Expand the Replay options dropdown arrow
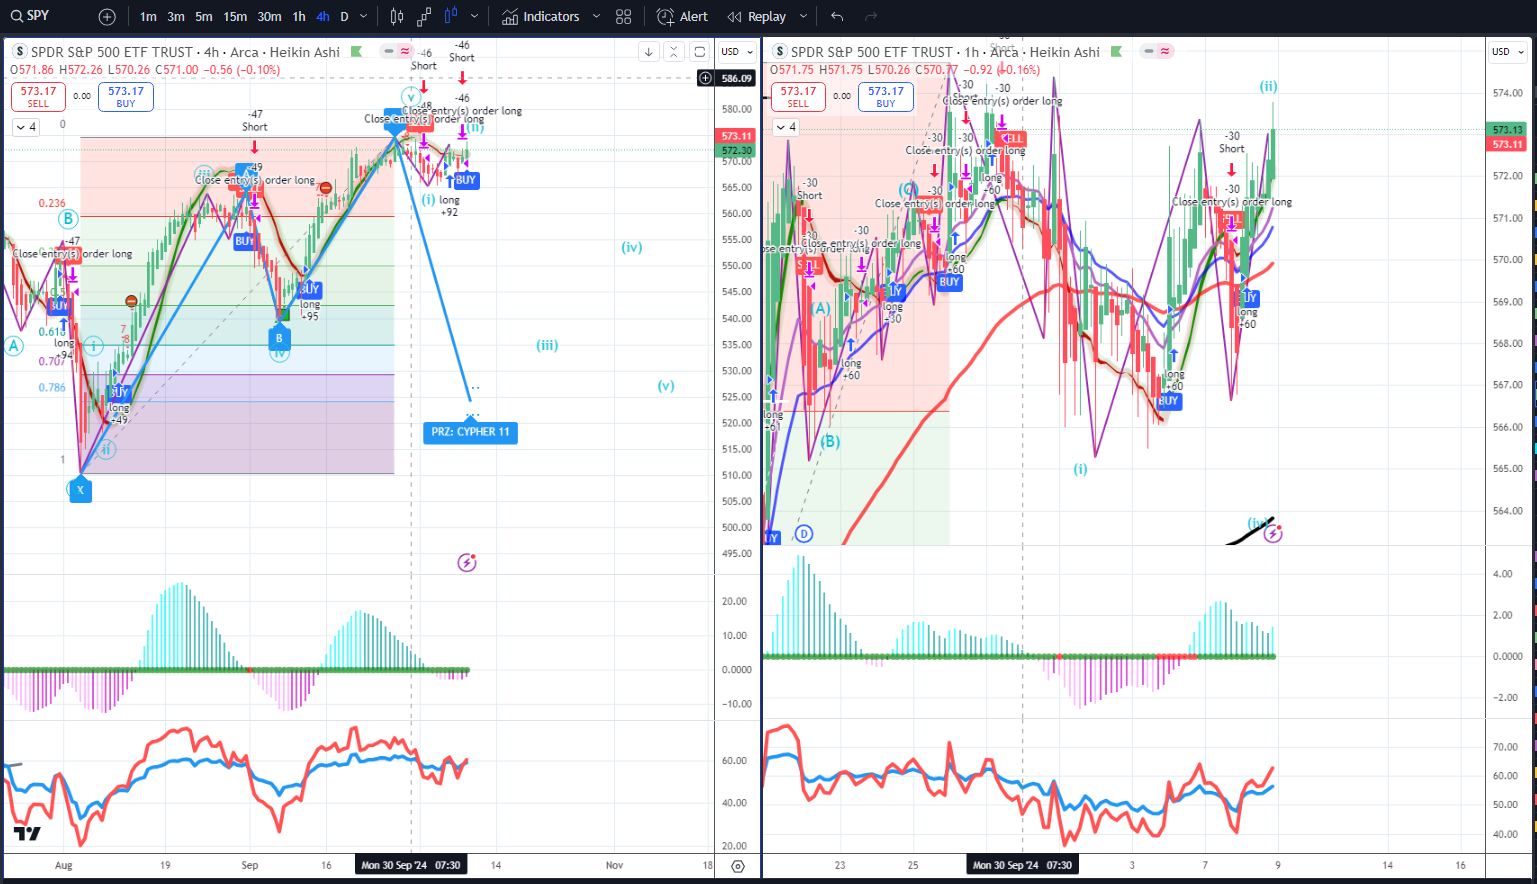The width and height of the screenshot is (1537, 884). 803,17
